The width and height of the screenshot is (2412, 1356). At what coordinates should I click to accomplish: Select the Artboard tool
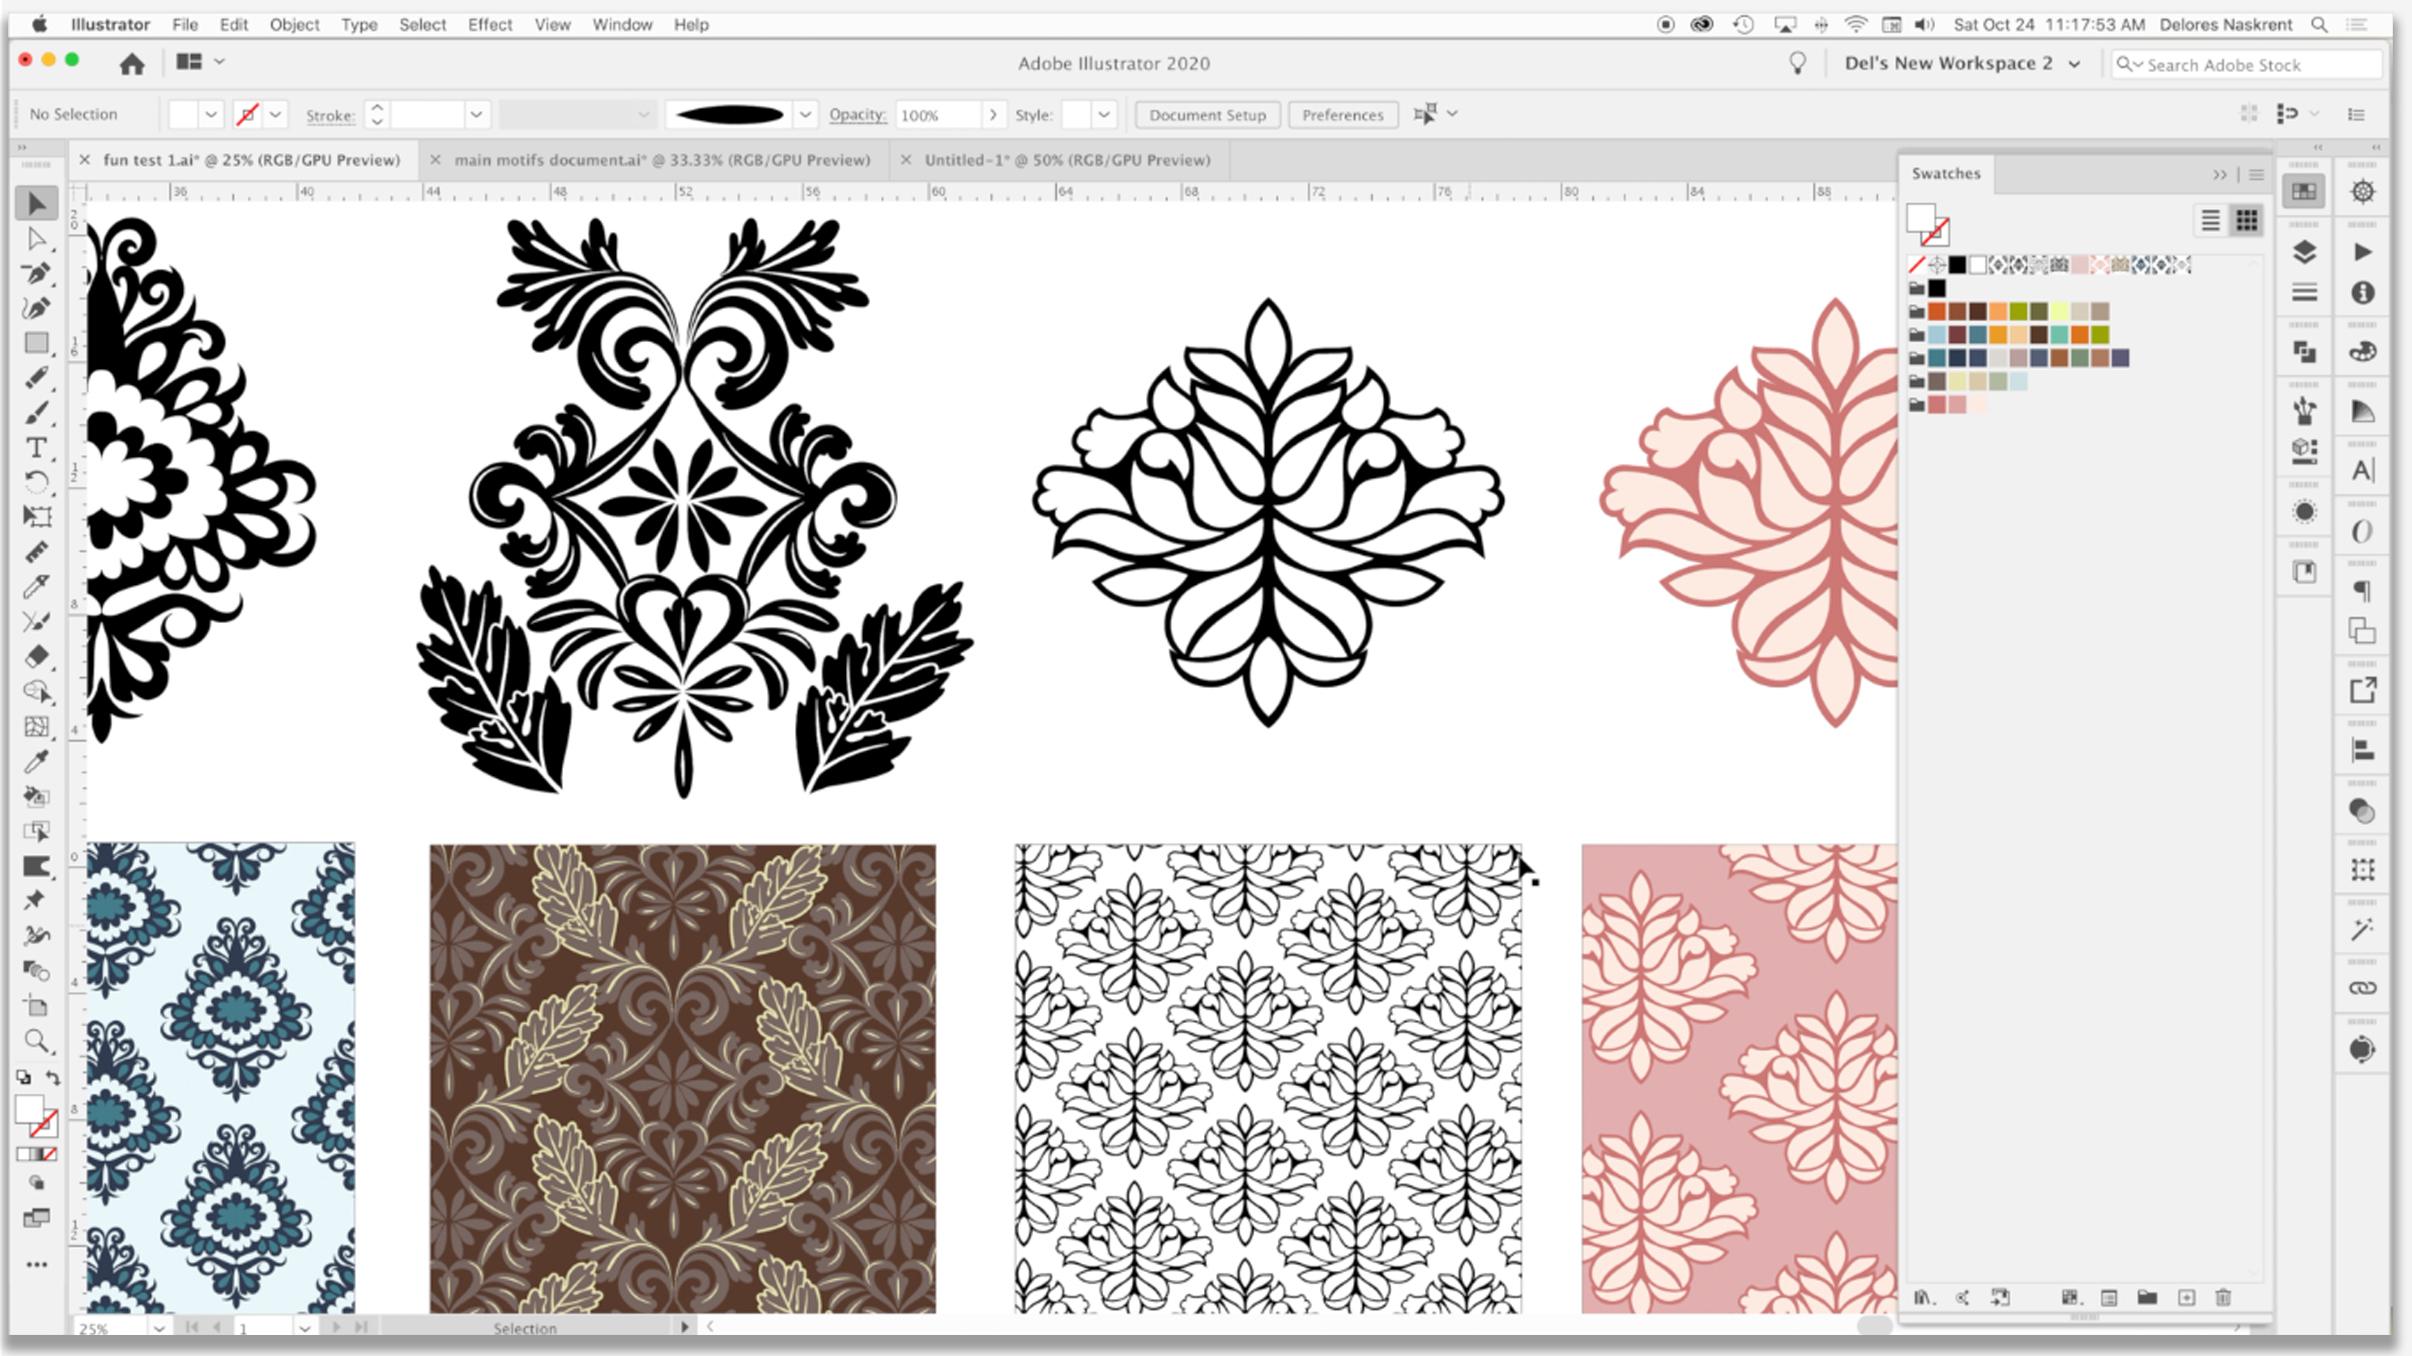(36, 1006)
